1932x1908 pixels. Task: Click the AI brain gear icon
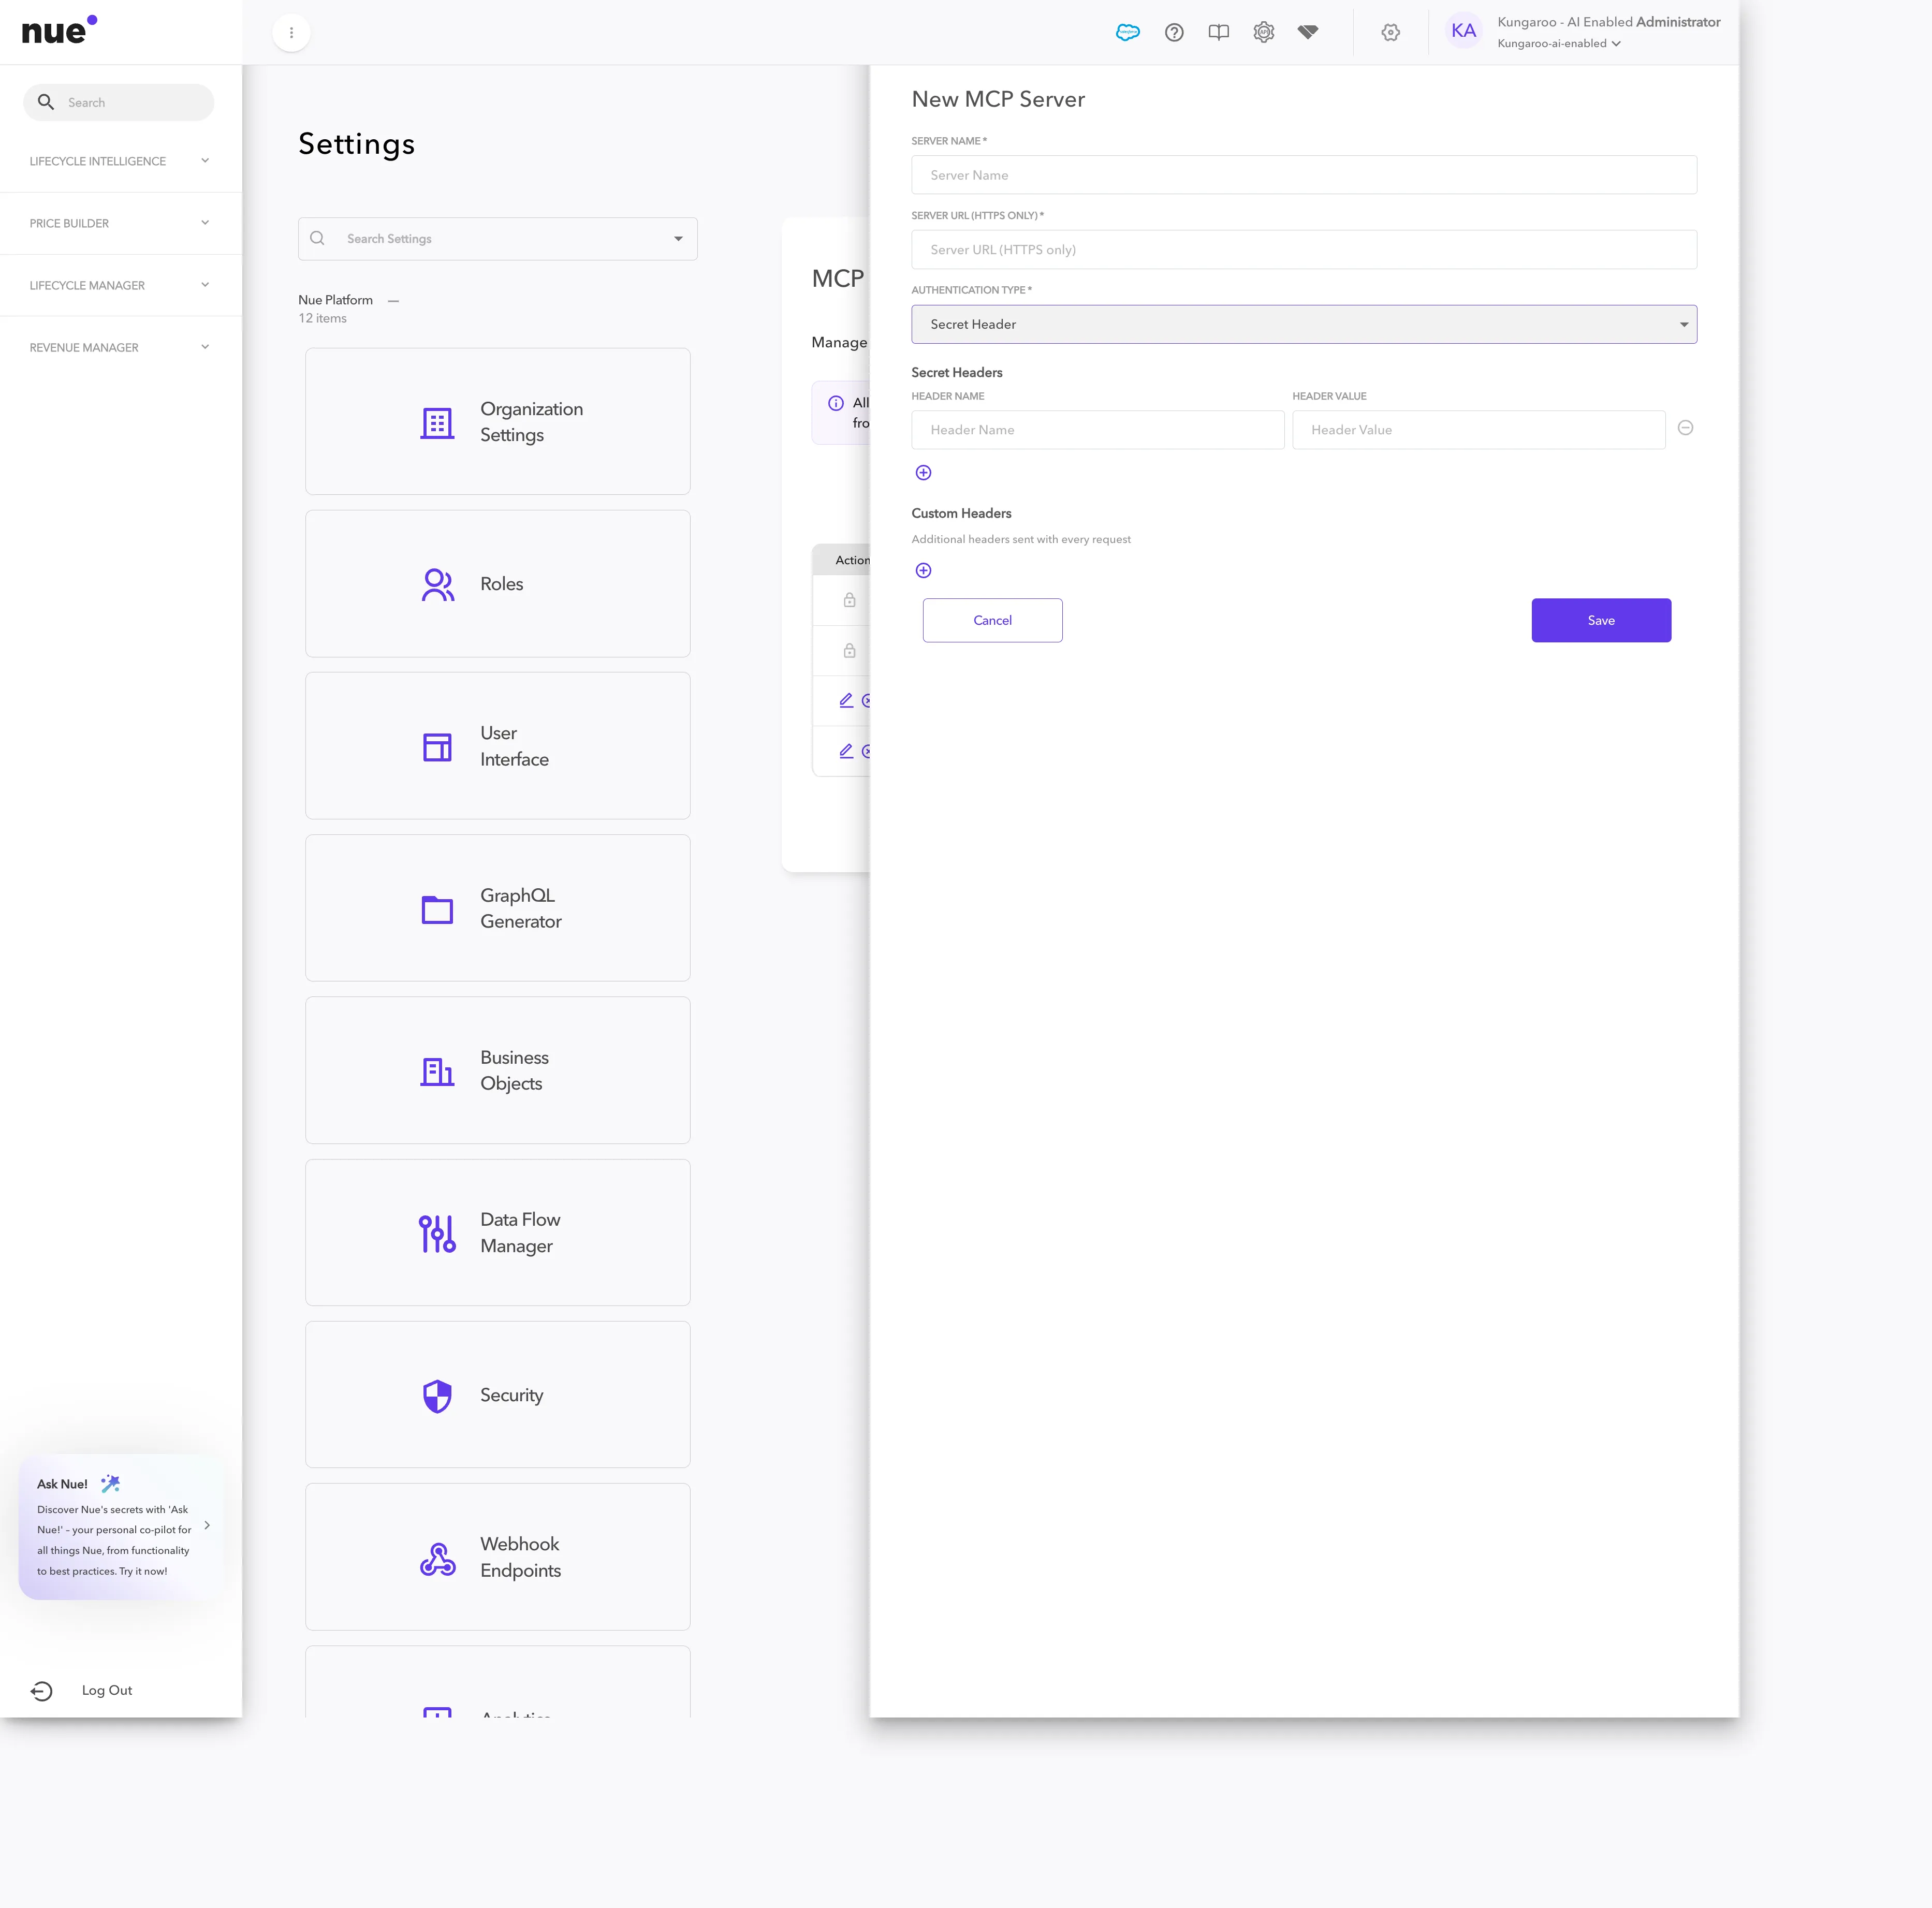click(x=1264, y=32)
